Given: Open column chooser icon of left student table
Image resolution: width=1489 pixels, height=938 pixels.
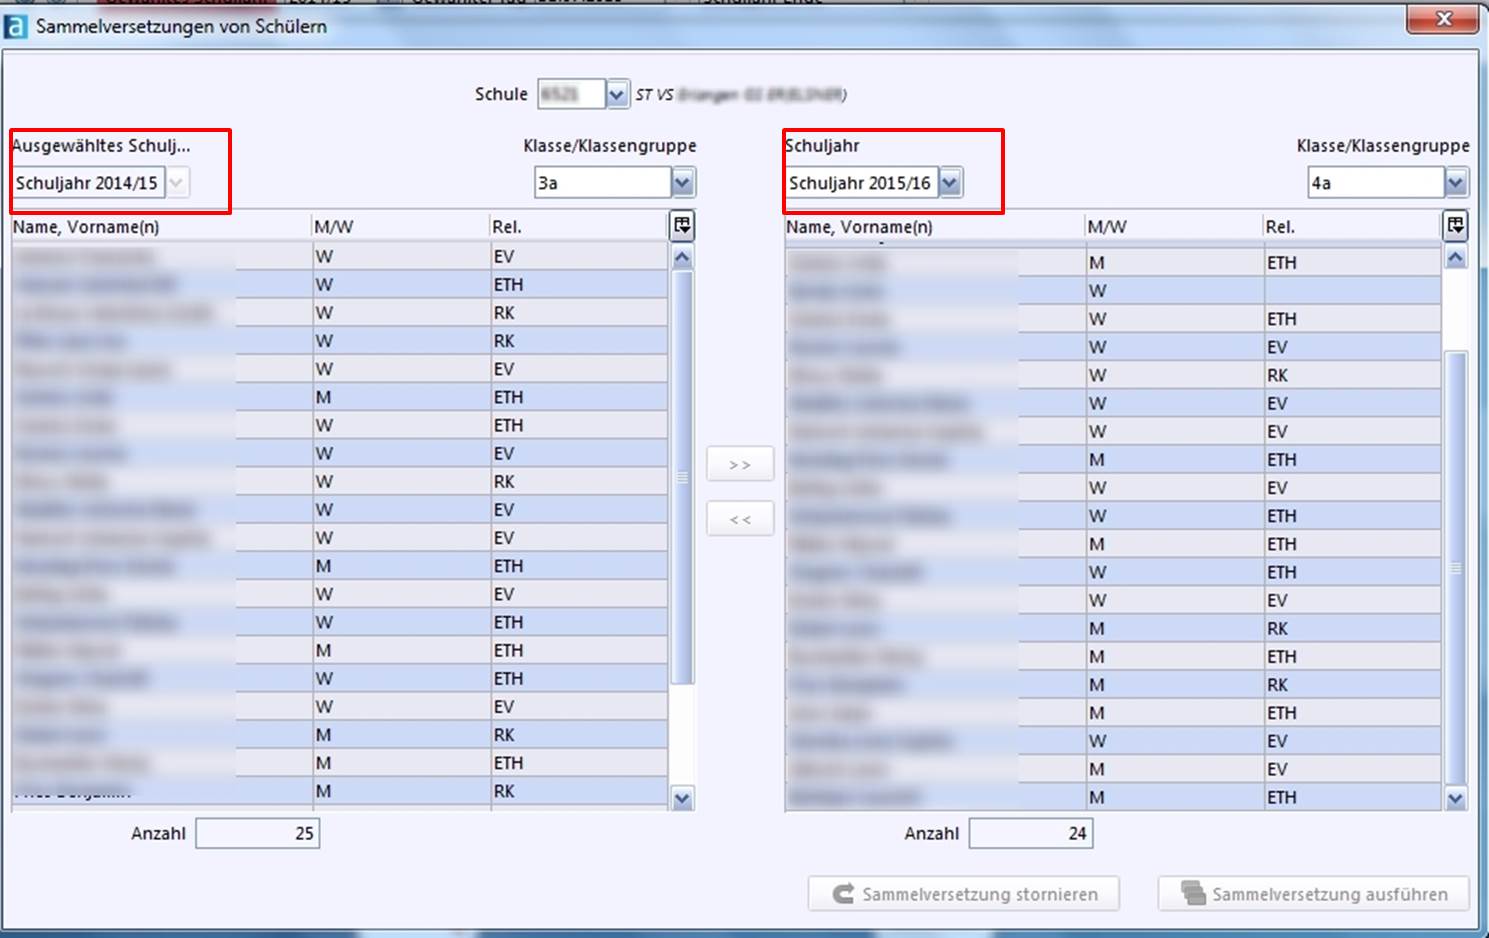Looking at the screenshot, I should click(682, 226).
